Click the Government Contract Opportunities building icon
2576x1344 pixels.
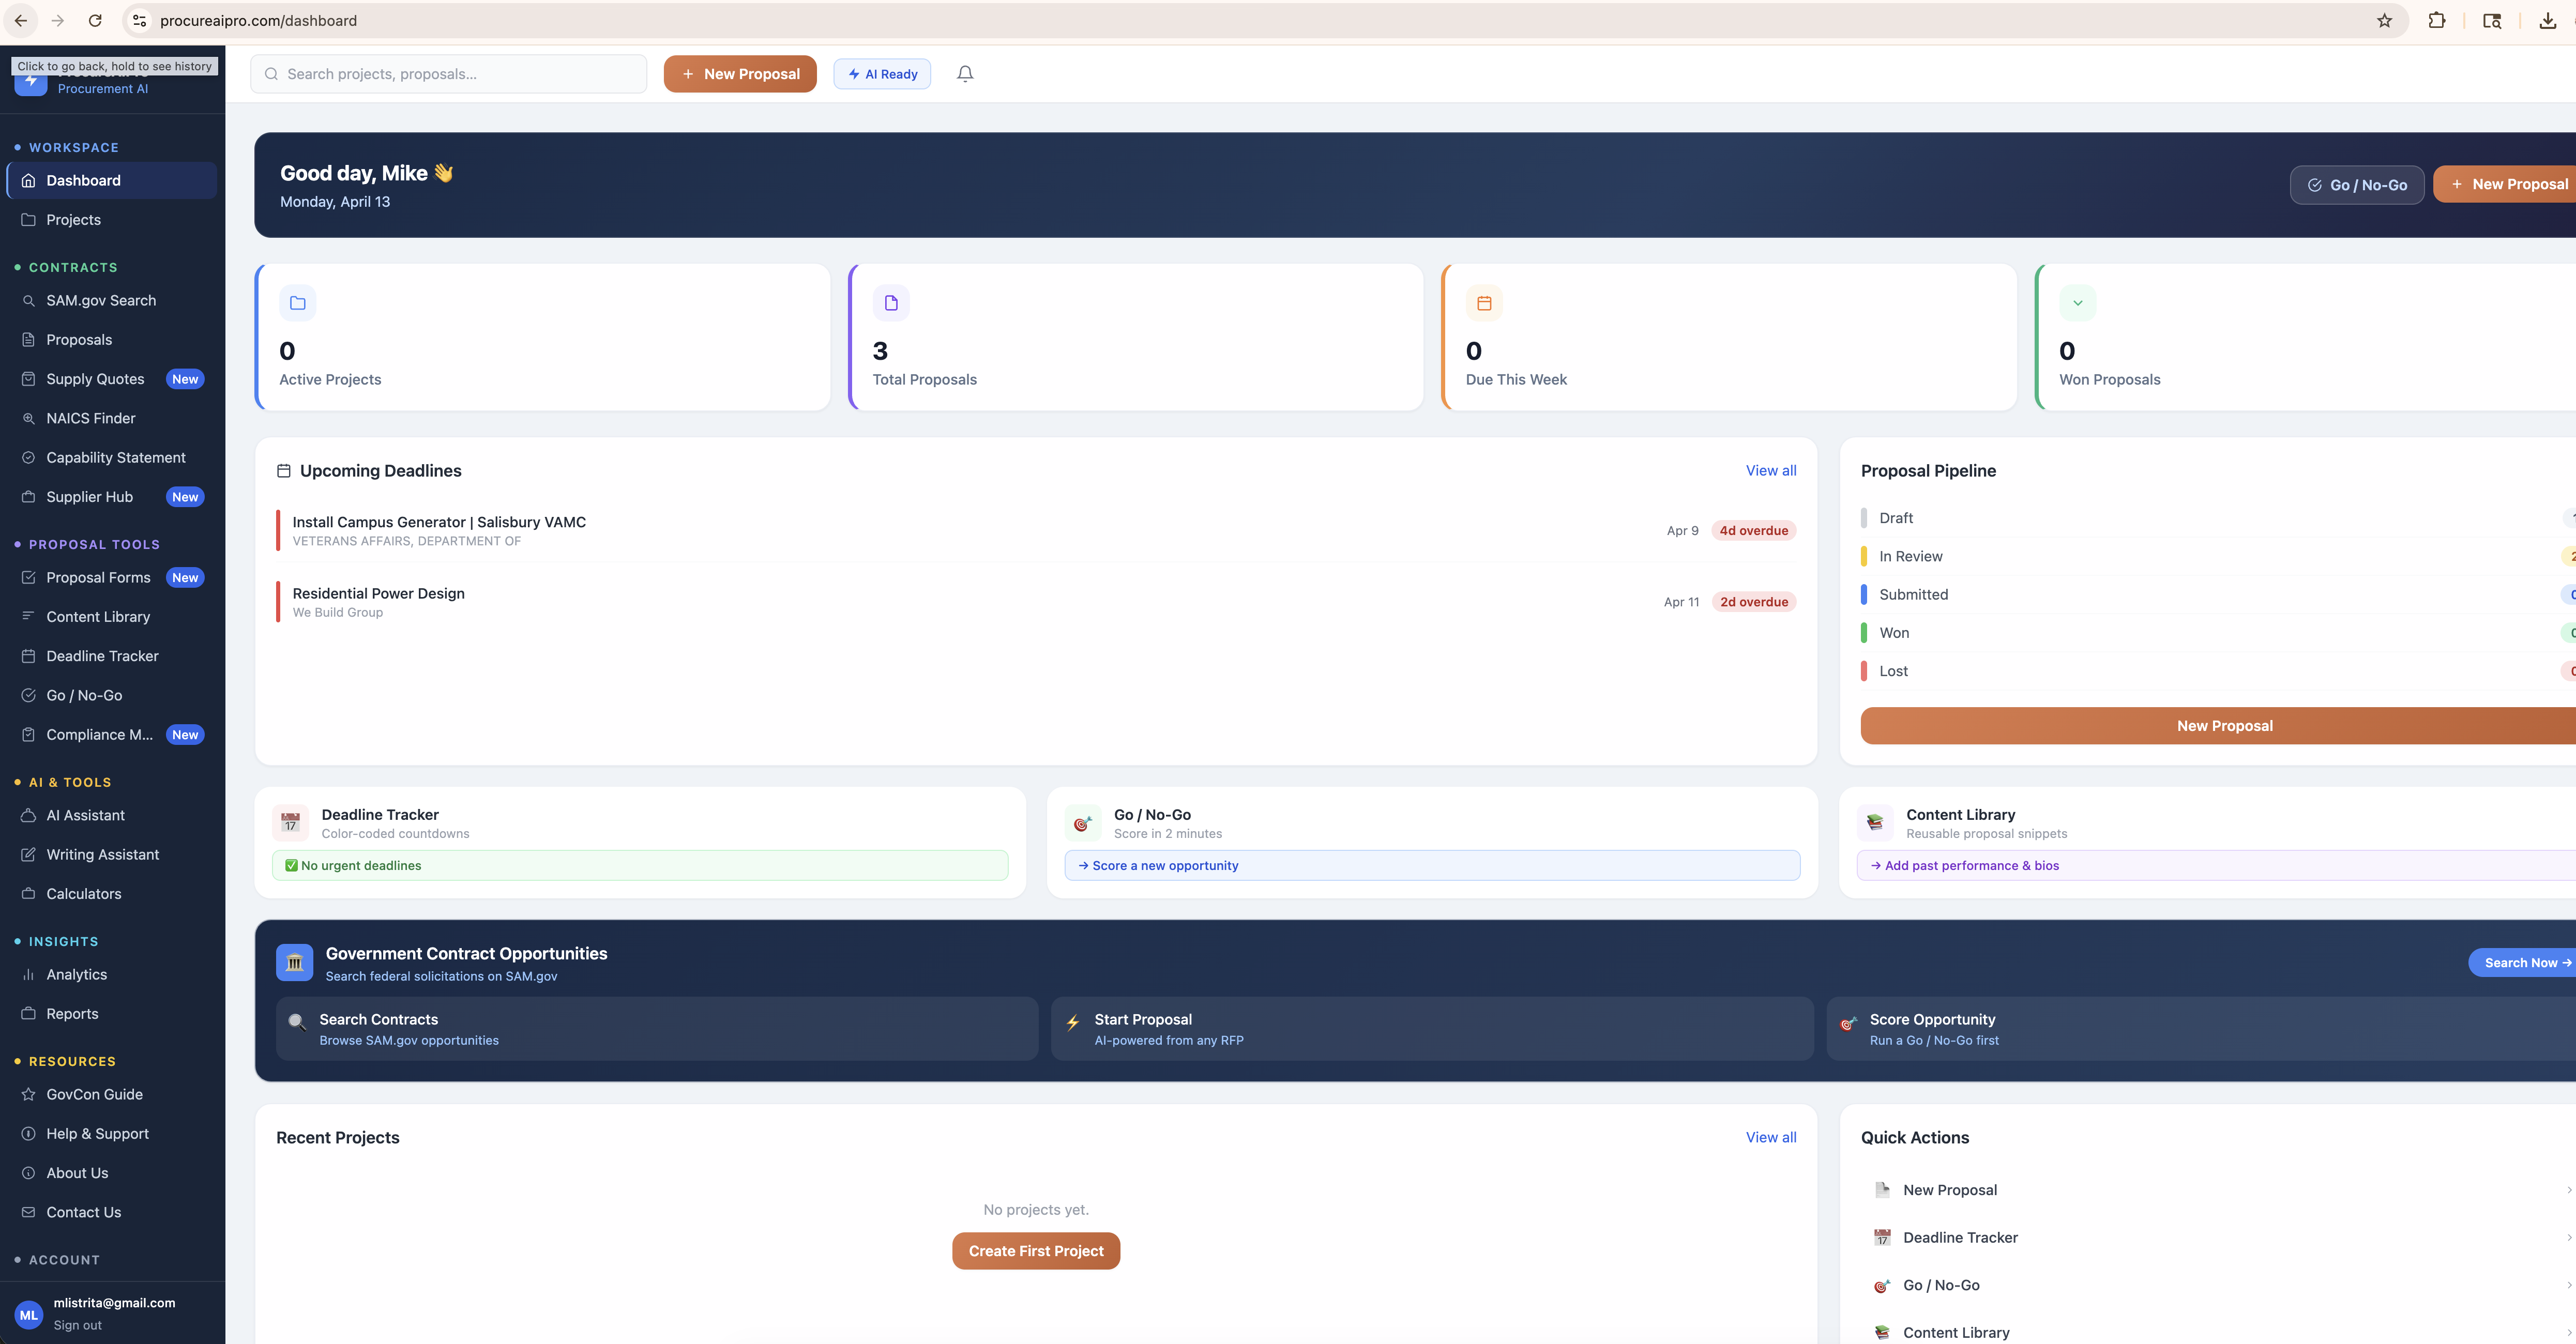tap(294, 963)
